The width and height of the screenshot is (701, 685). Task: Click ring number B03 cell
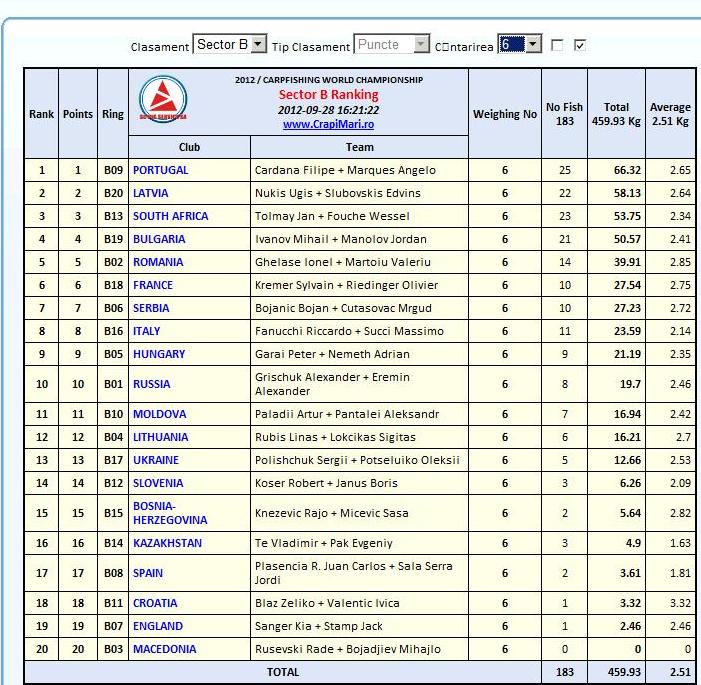[x=113, y=649]
